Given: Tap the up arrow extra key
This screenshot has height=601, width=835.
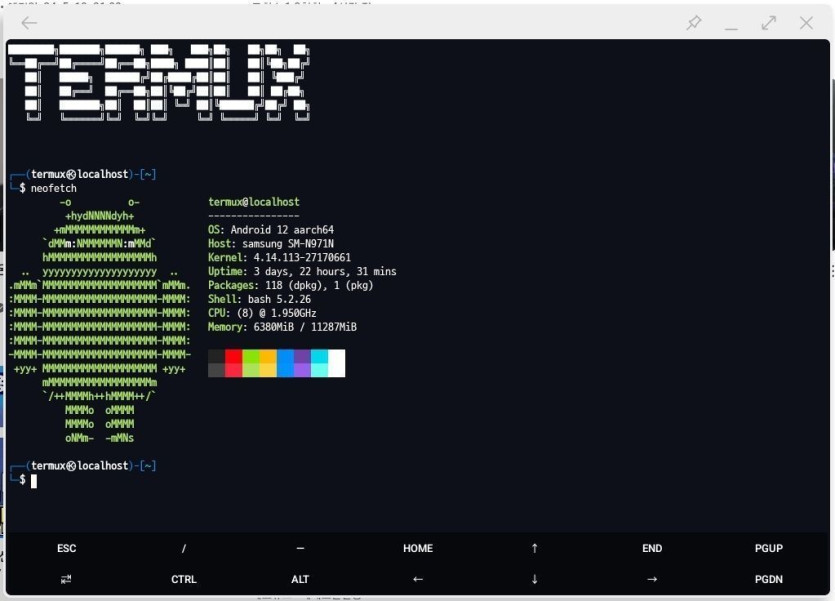Looking at the screenshot, I should tap(535, 548).
